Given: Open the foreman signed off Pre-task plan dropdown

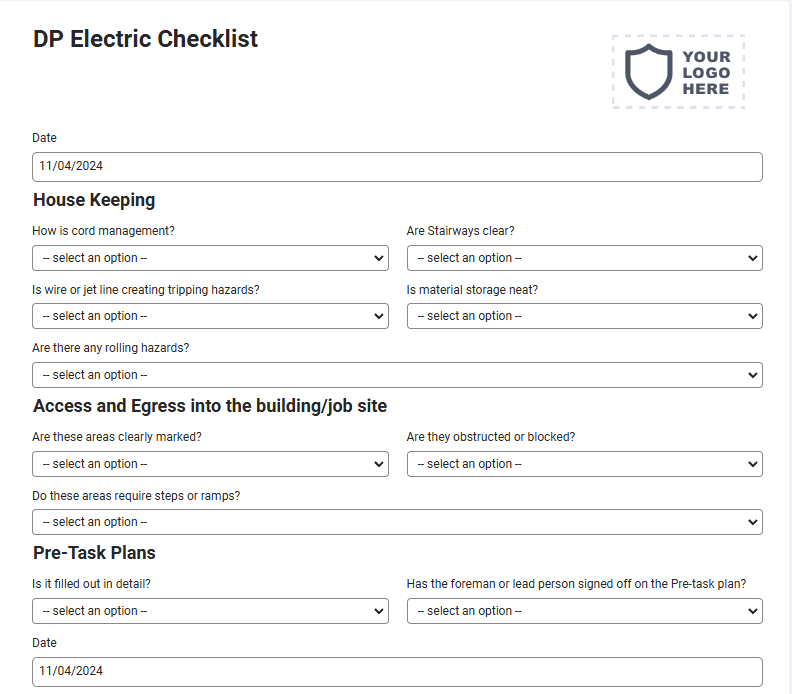Looking at the screenshot, I should [x=584, y=611].
